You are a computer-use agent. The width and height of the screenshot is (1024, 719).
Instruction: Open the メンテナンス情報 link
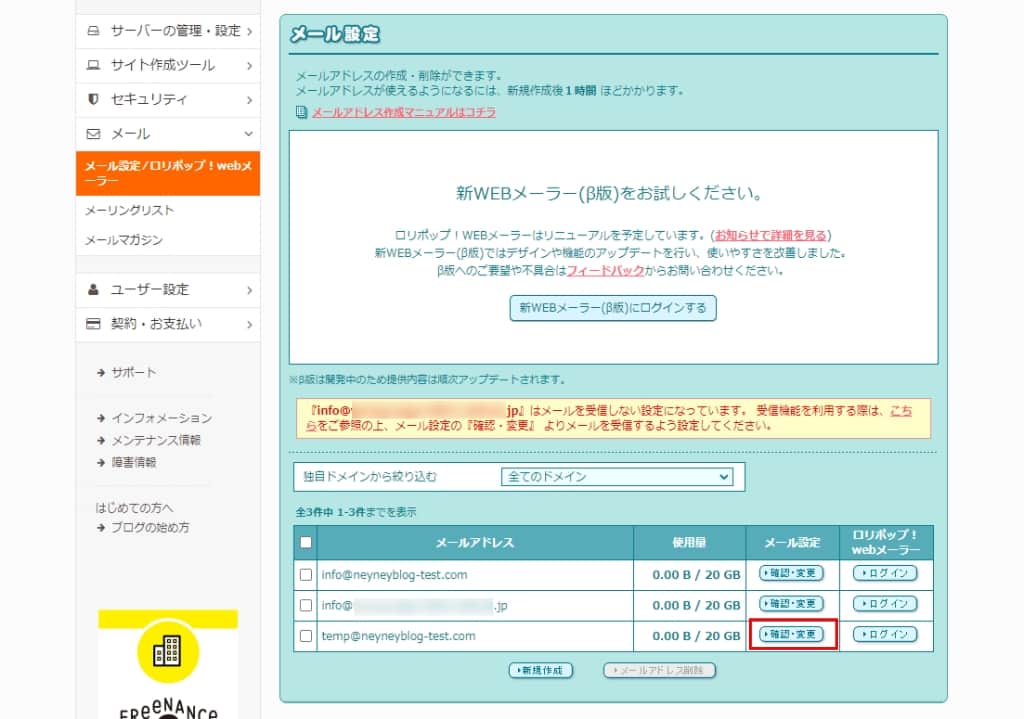pyautogui.click(x=155, y=440)
